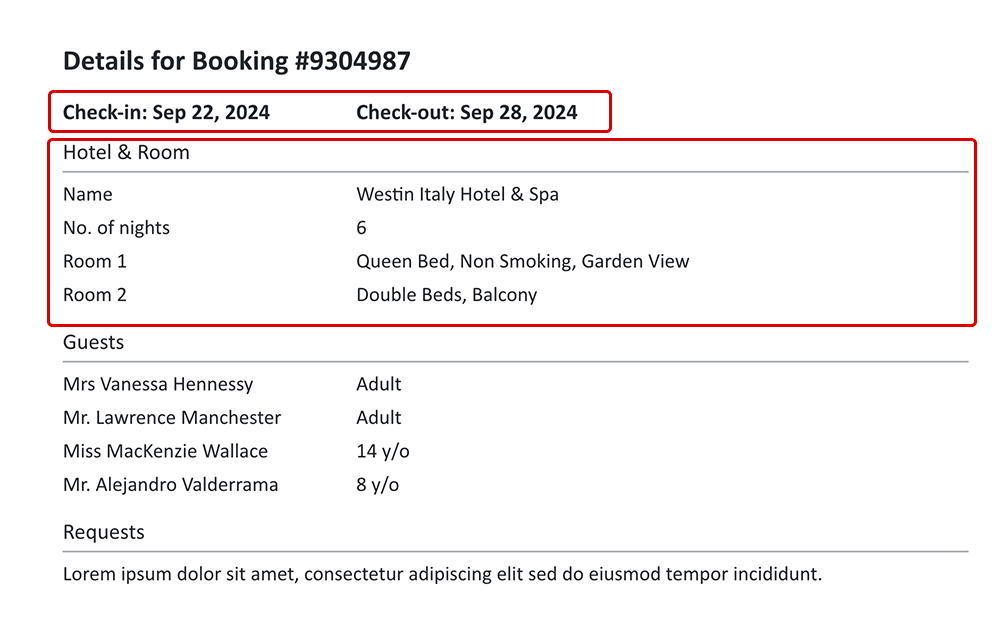The width and height of the screenshot is (1000, 634).
Task: Click the Room 2 label
Action: coord(94,295)
